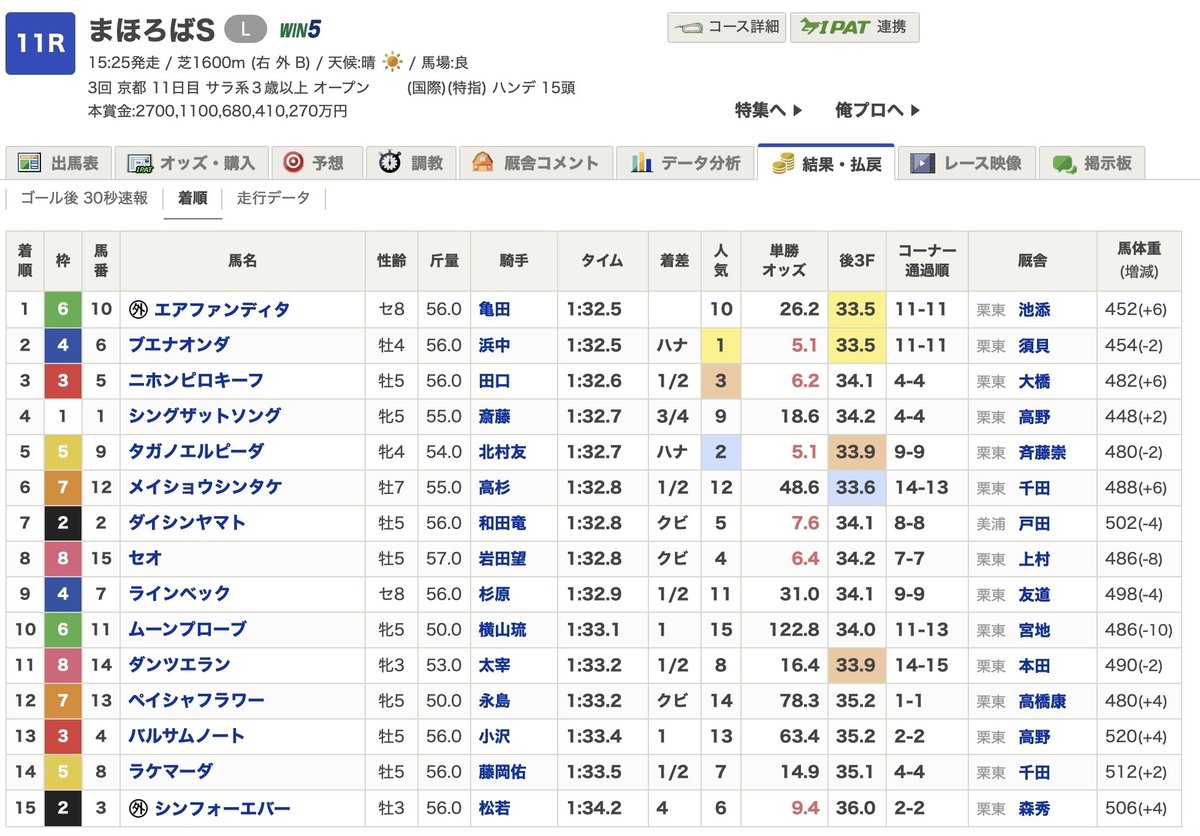Select the 結果・払戻 tab
This screenshot has height=836, width=1200.
point(826,163)
